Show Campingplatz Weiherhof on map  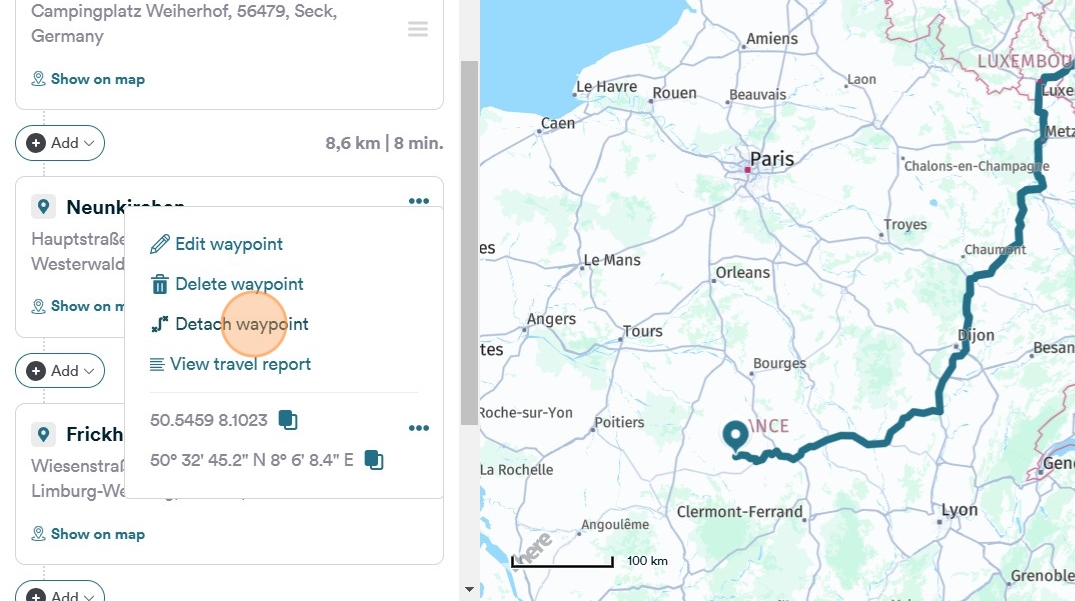point(88,79)
